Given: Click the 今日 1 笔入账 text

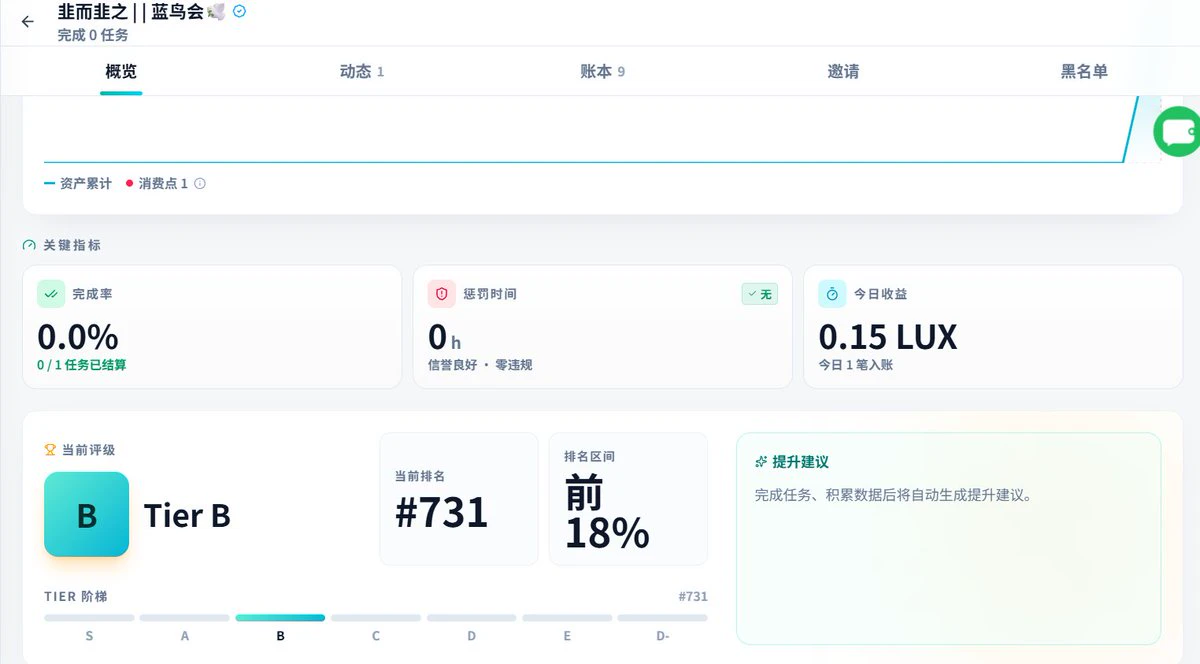Looking at the screenshot, I should click(856, 365).
